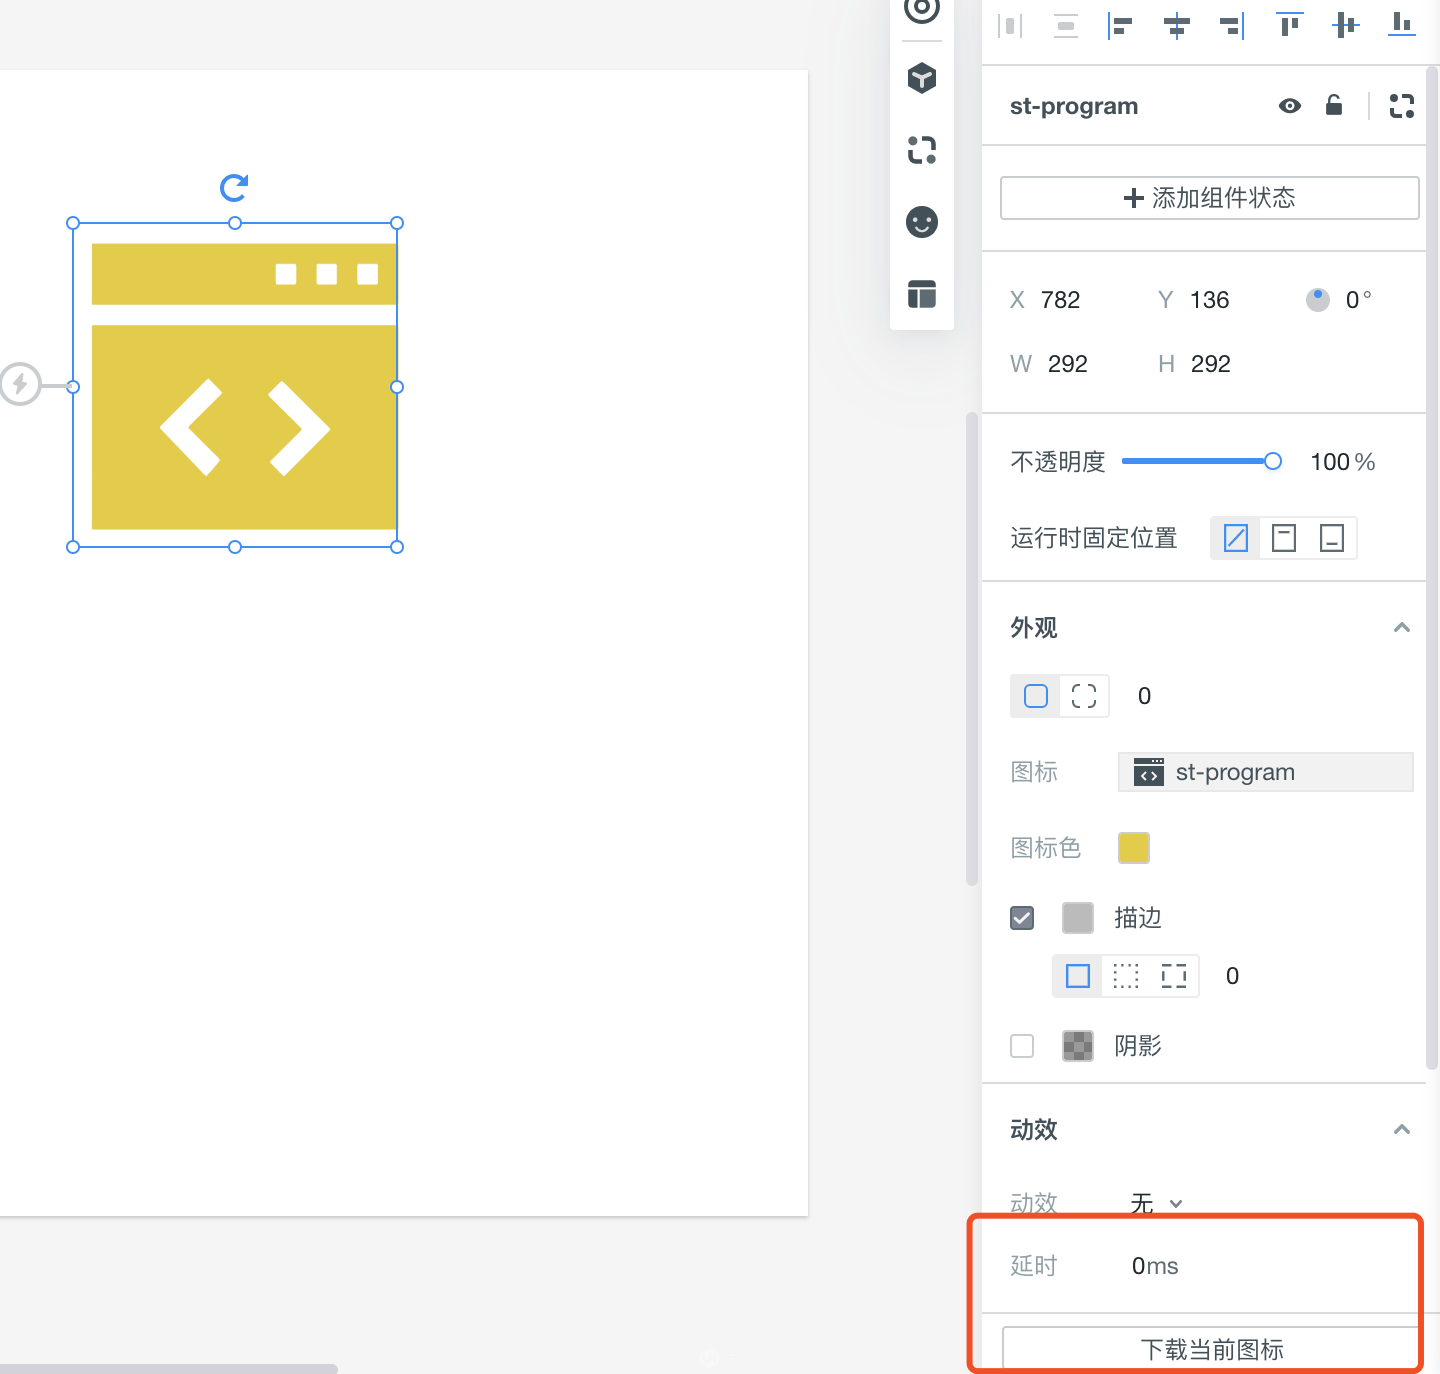Uncheck the 描边 stroke checkbox
1440x1374 pixels.
pyautogui.click(x=1022, y=918)
